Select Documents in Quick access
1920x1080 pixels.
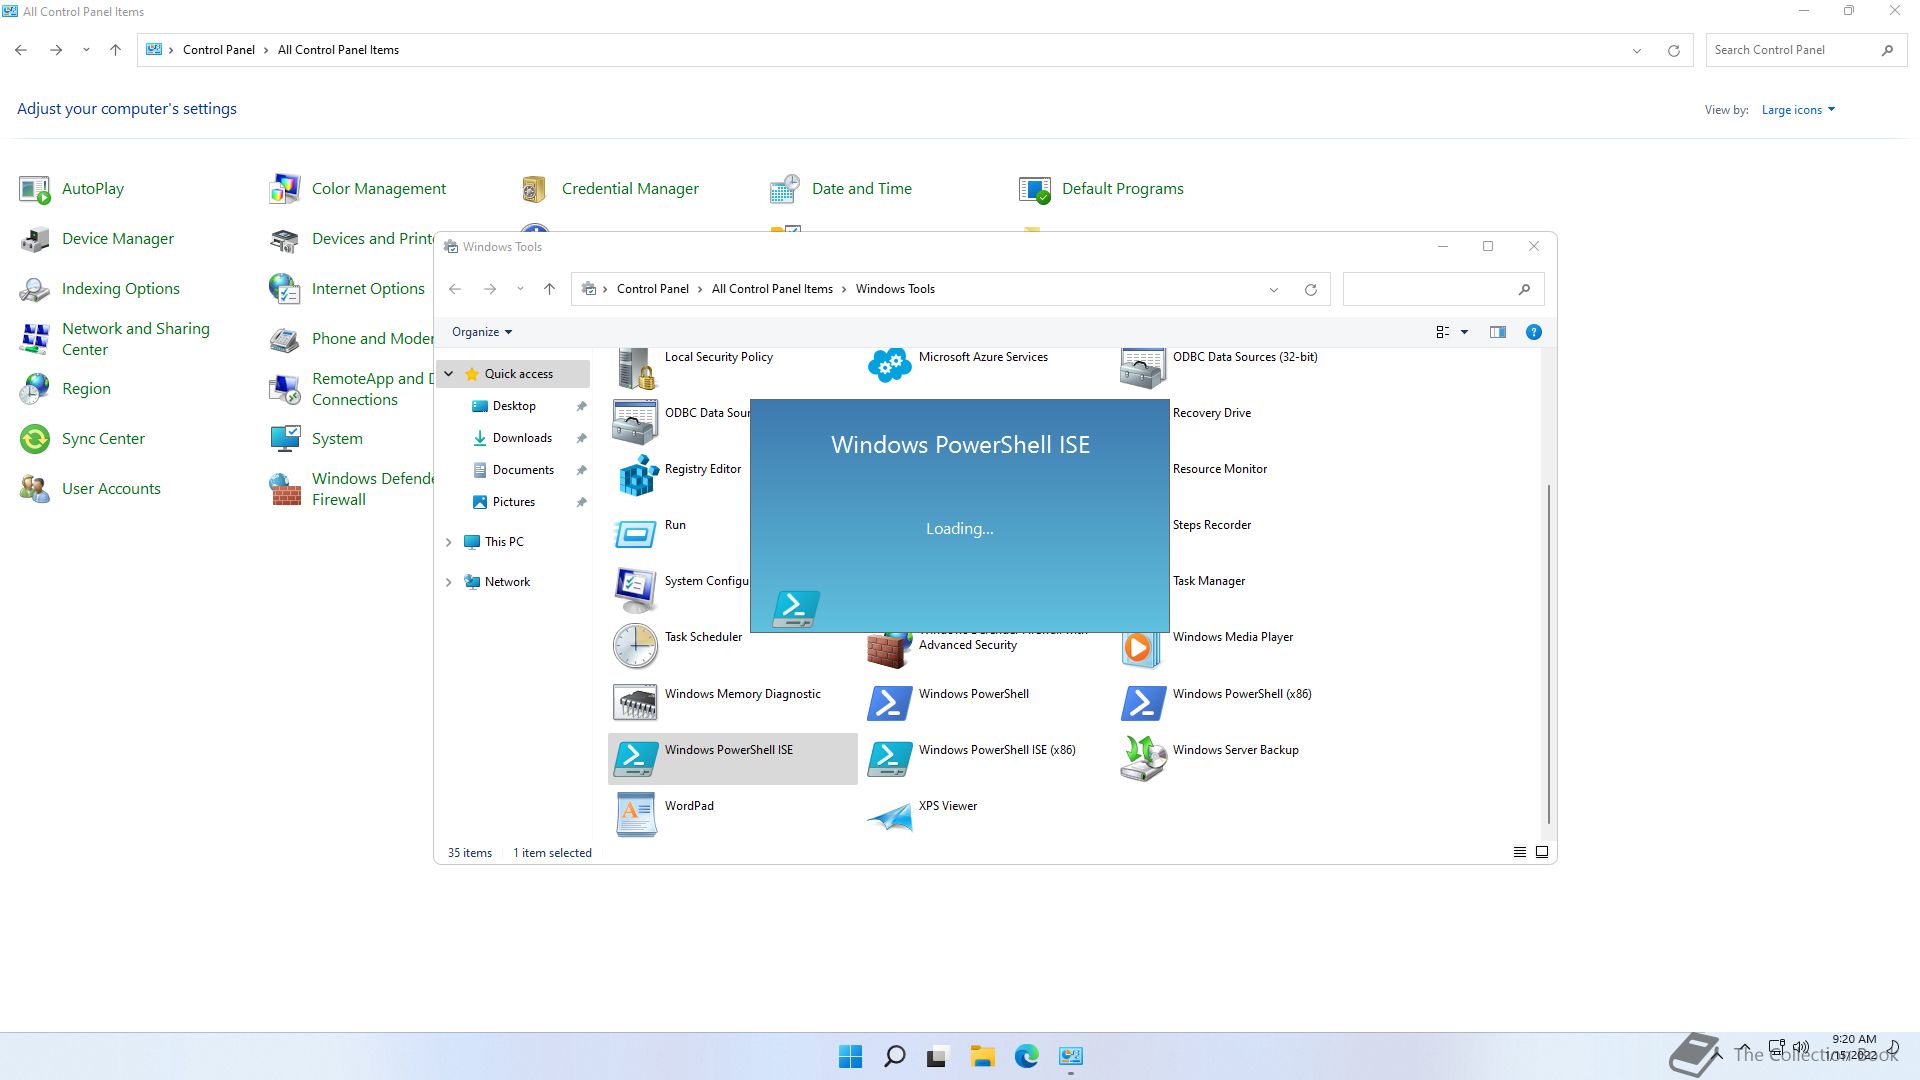(523, 470)
